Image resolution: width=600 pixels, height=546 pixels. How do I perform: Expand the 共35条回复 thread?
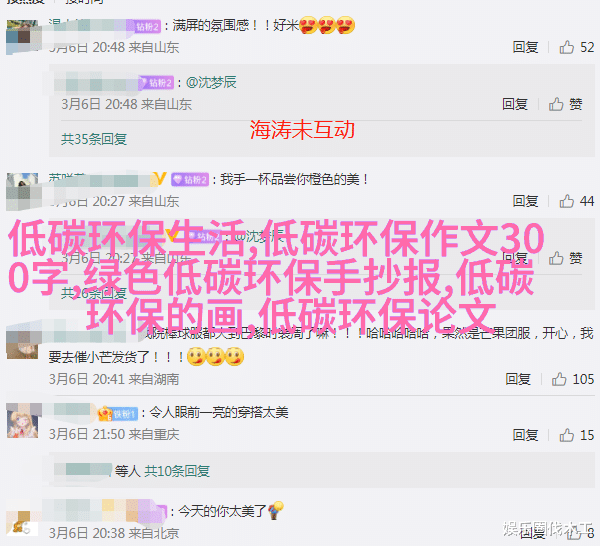click(94, 139)
